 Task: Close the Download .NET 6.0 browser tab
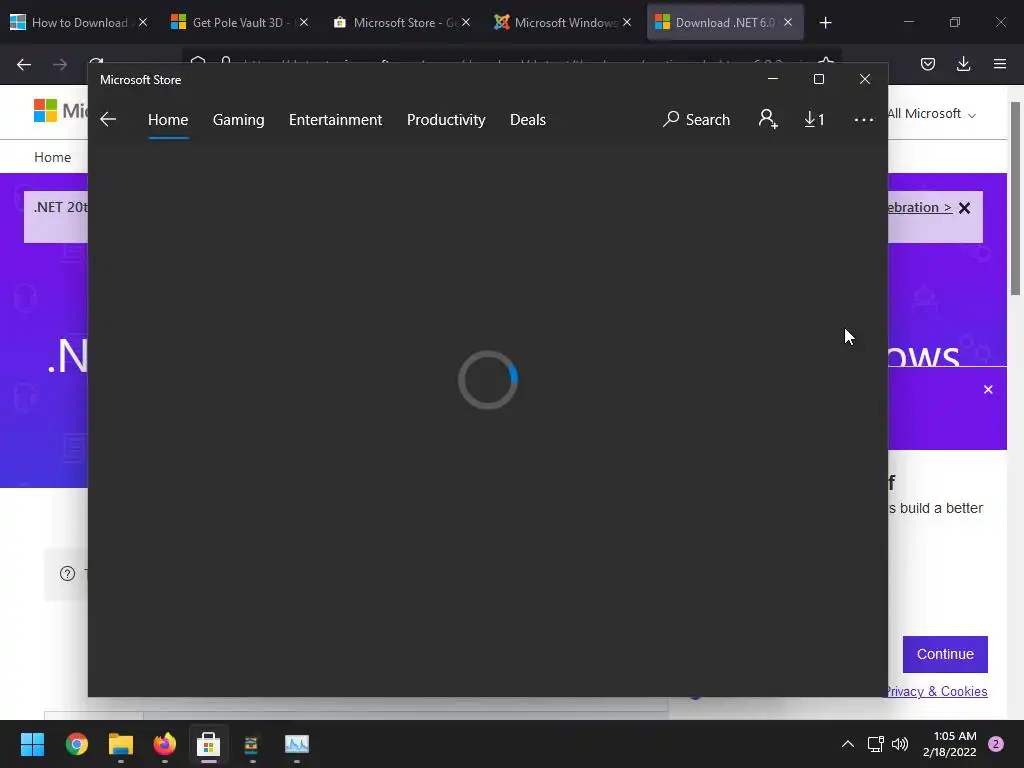[788, 22]
